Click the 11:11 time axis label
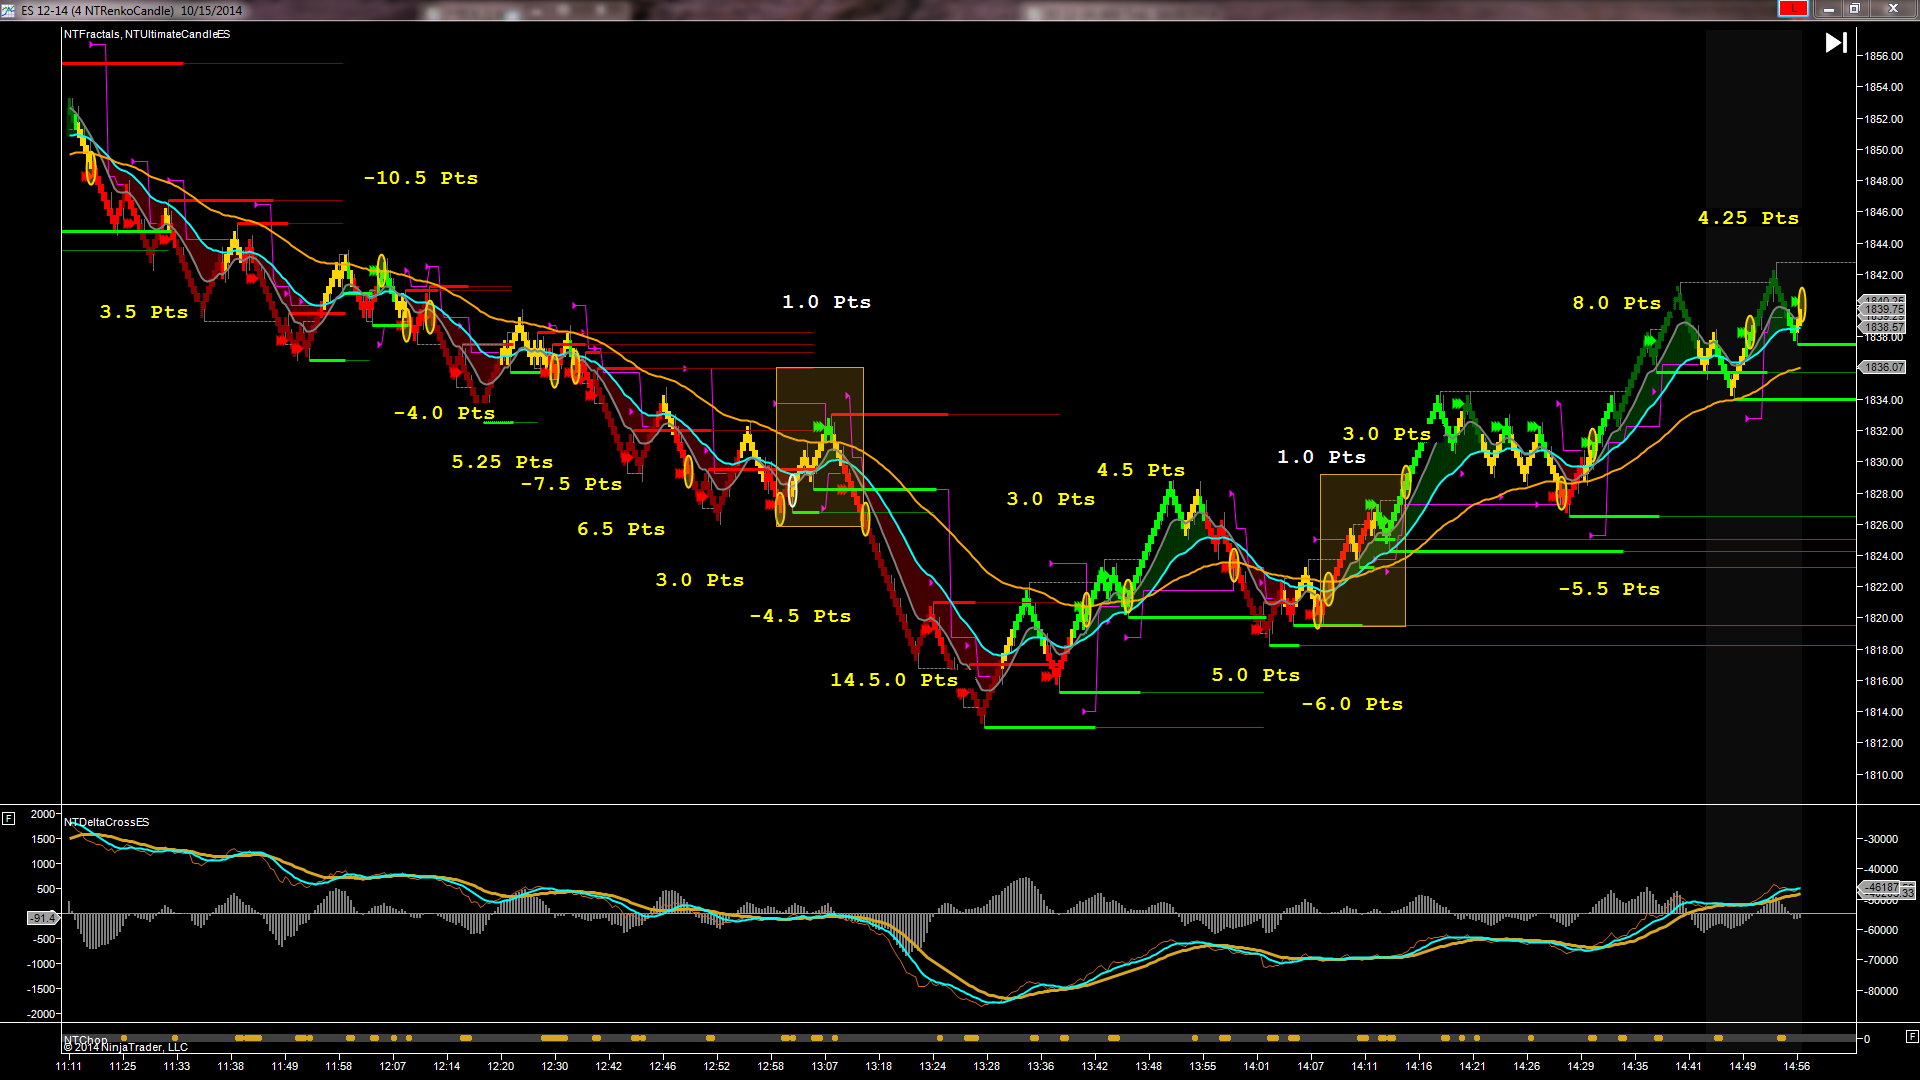 (x=69, y=1066)
